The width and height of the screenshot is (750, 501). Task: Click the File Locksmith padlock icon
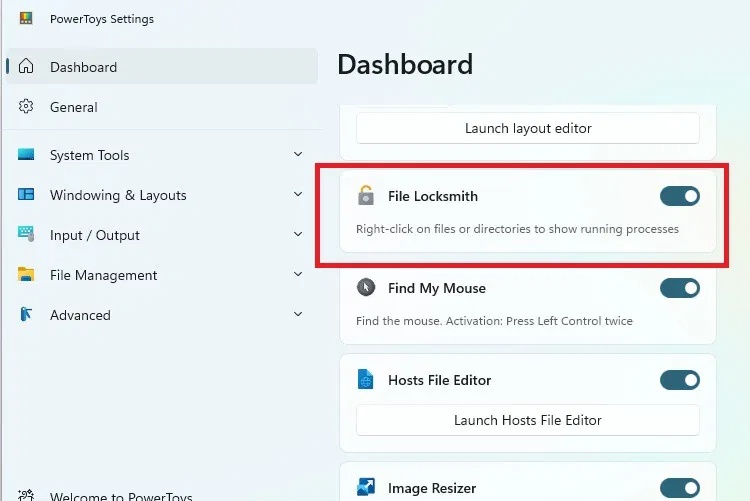pyautogui.click(x=366, y=195)
